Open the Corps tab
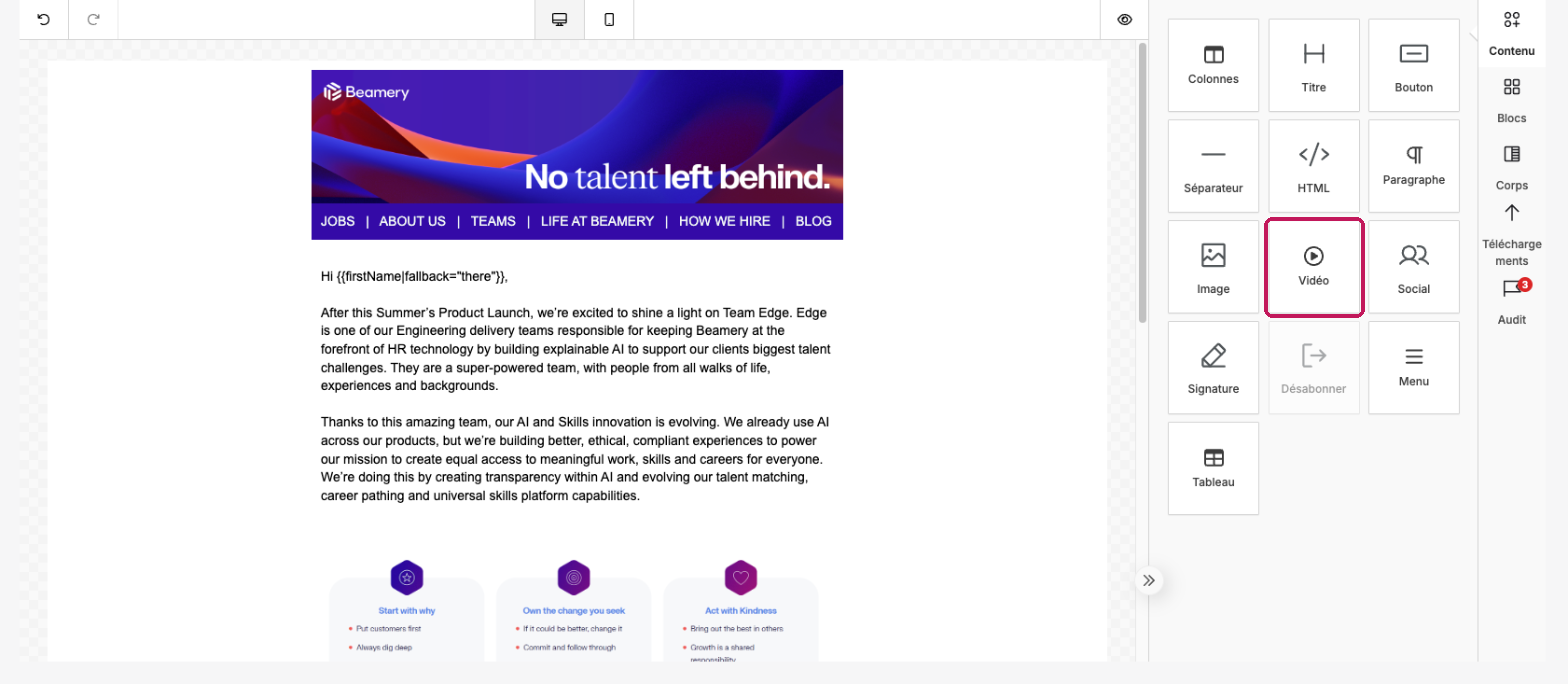Image resolution: width=1568 pixels, height=684 pixels. (1511, 168)
